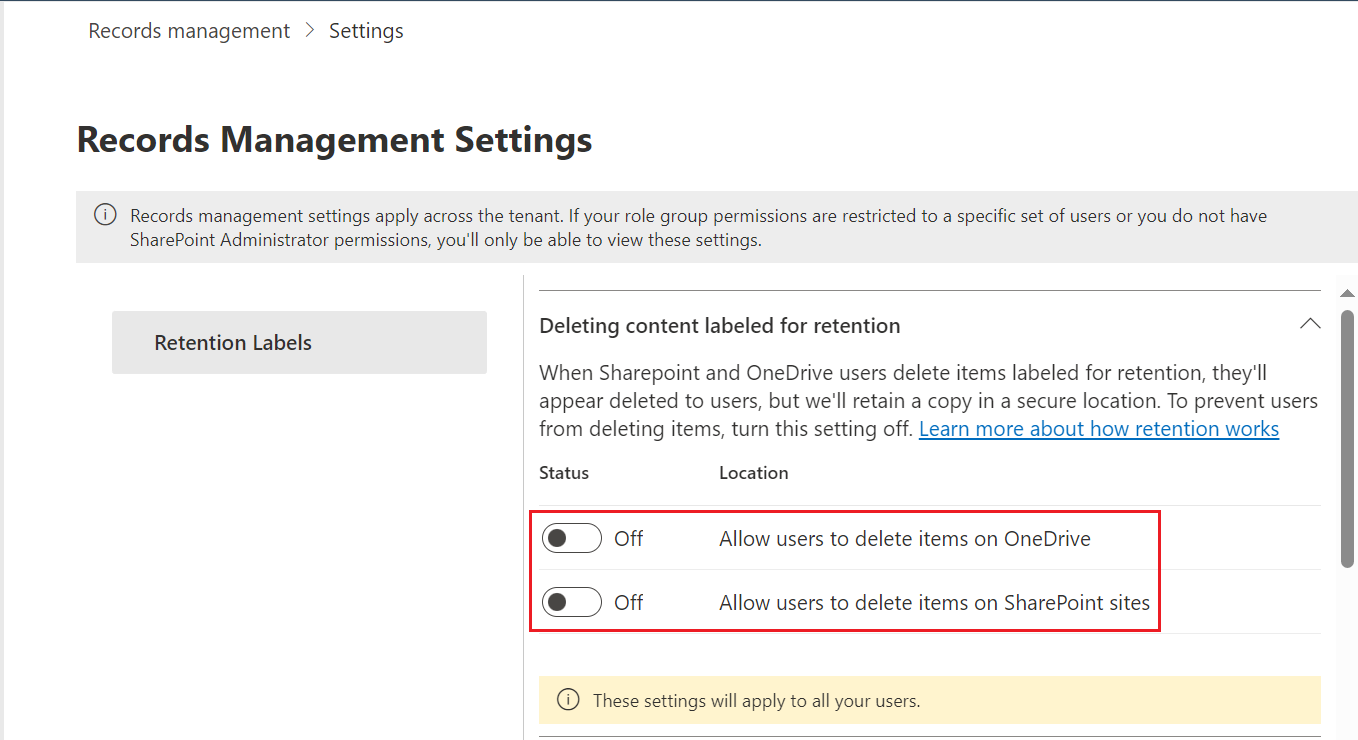Toggle the Off switch for OneDrive deletions
The image size is (1358, 740).
(x=571, y=537)
